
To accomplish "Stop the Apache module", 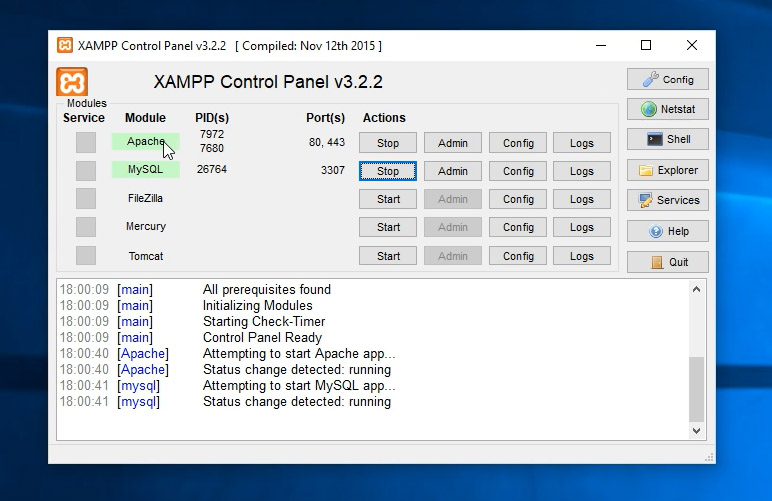I will point(388,143).
